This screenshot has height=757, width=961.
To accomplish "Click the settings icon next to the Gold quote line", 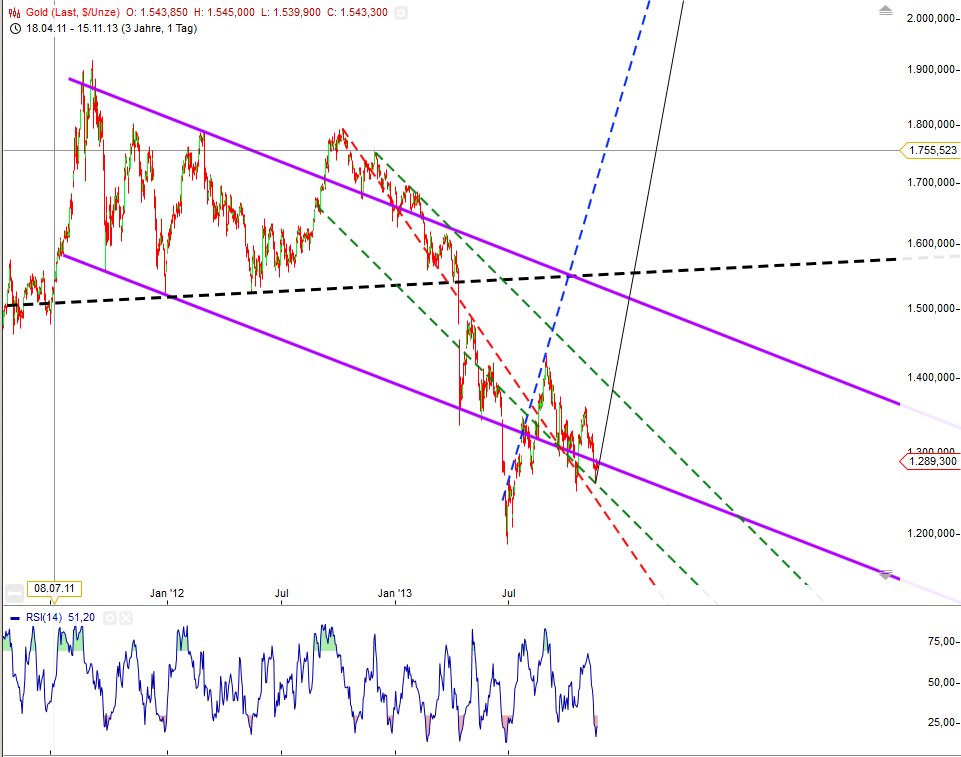I will (x=401, y=13).
